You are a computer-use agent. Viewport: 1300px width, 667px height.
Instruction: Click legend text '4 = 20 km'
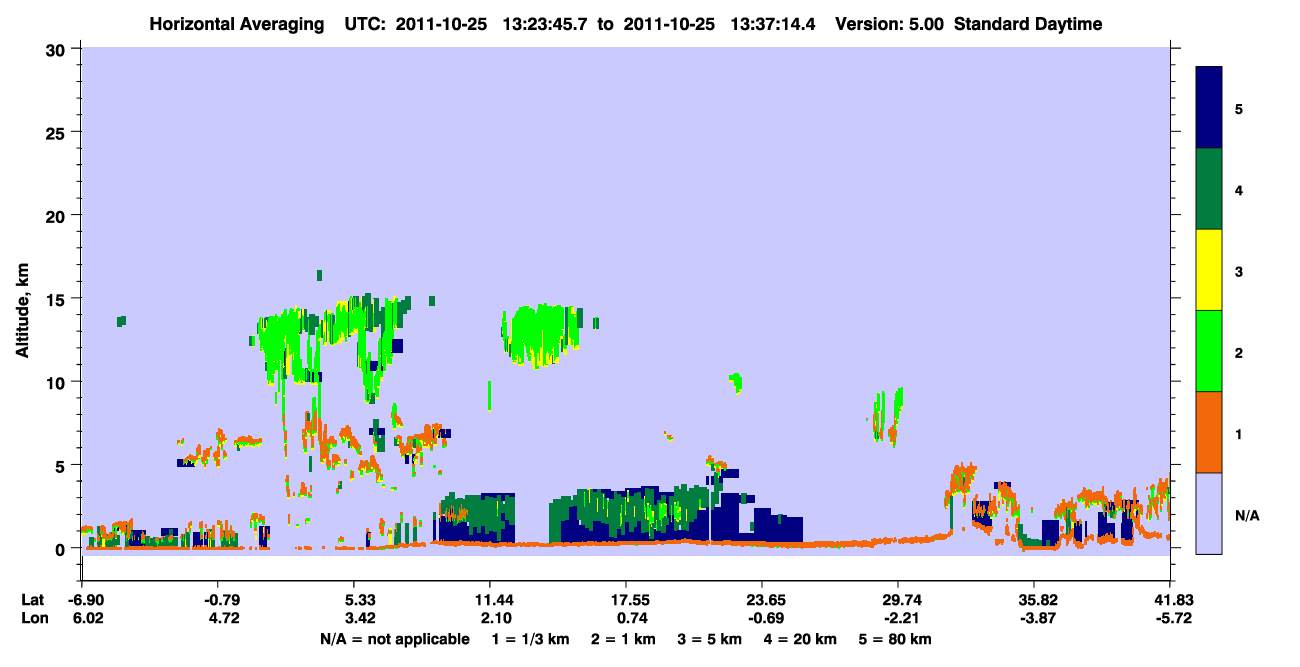click(800, 639)
